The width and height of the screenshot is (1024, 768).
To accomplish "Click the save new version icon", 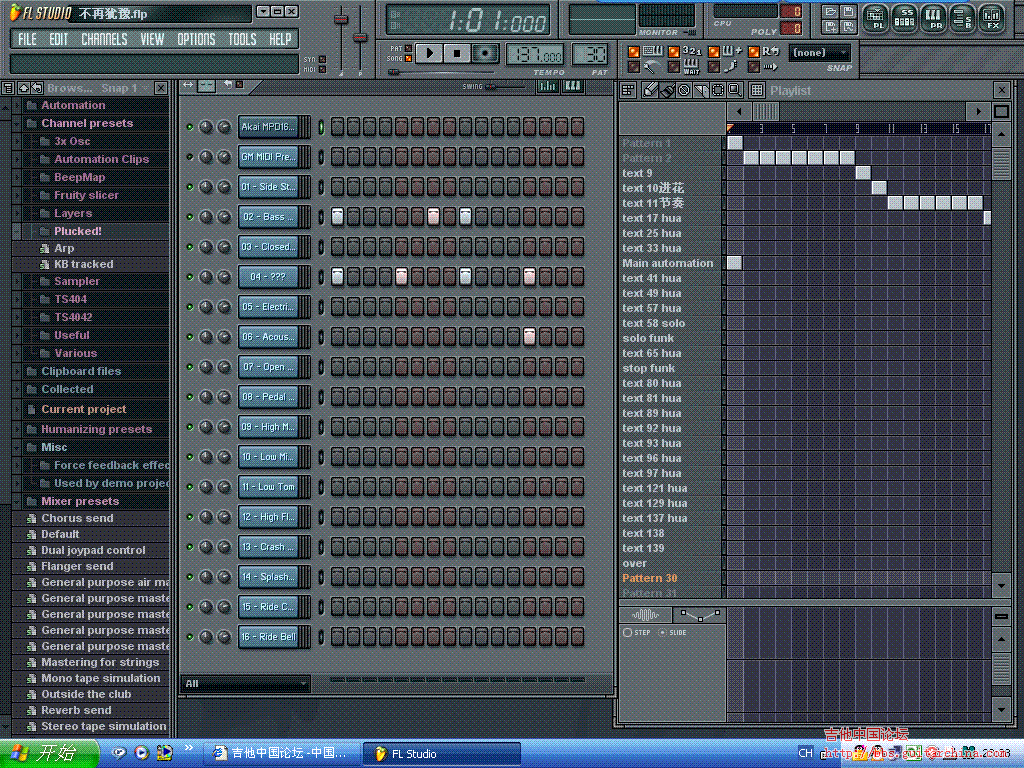I will point(830,27).
